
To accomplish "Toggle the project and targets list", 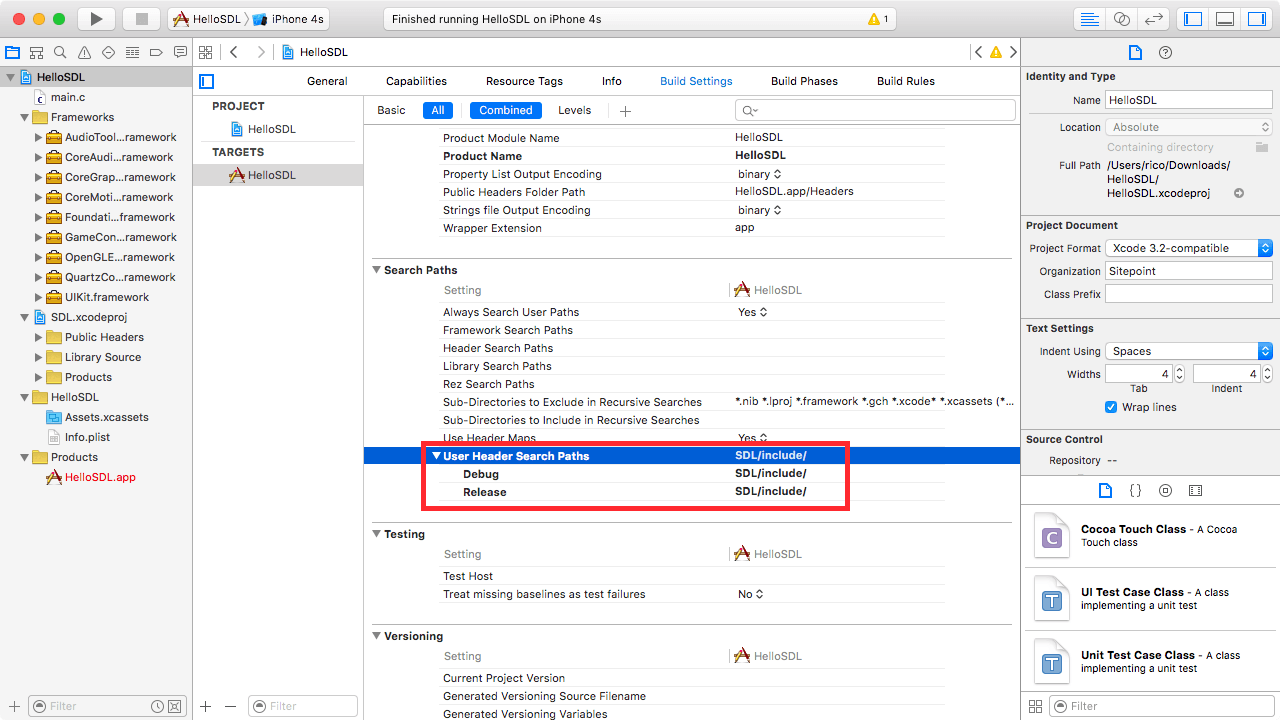I will (207, 81).
